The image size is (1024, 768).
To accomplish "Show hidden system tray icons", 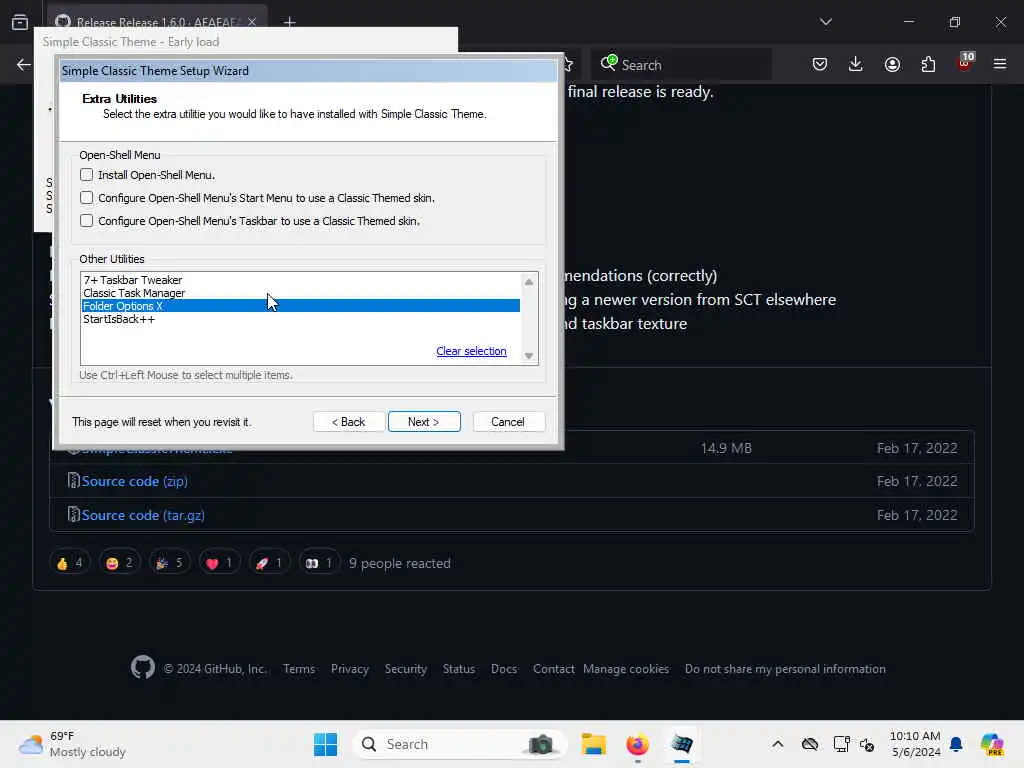I will [x=778, y=744].
